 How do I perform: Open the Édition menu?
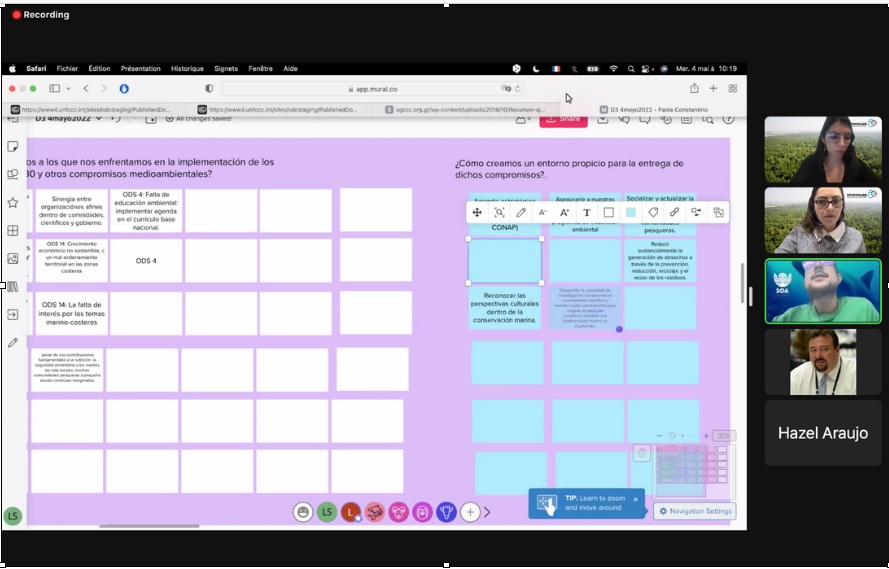pyautogui.click(x=99, y=69)
